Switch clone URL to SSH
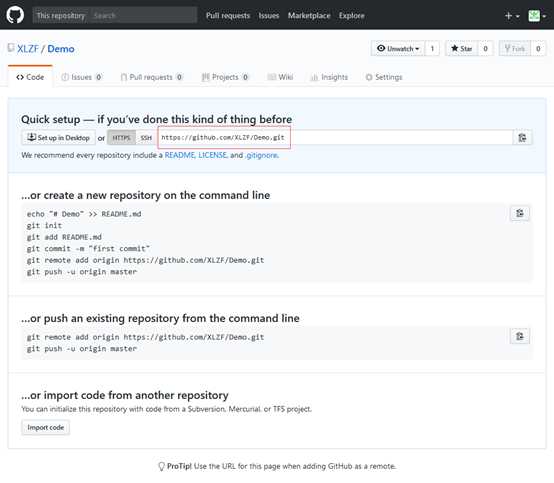This screenshot has height=483, width=554. [x=146, y=138]
